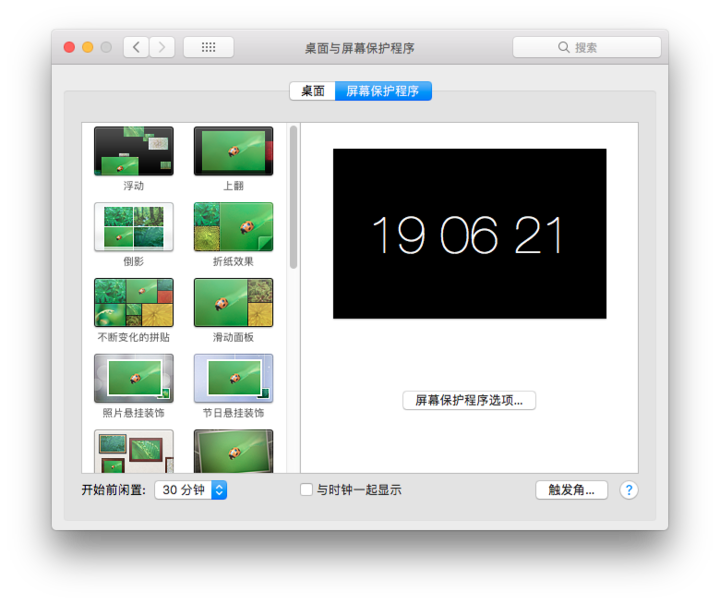Click the clock screen saver preview

point(469,233)
